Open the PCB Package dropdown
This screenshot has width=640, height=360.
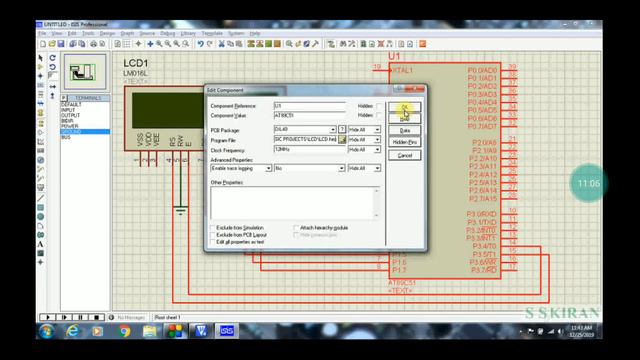[333, 129]
